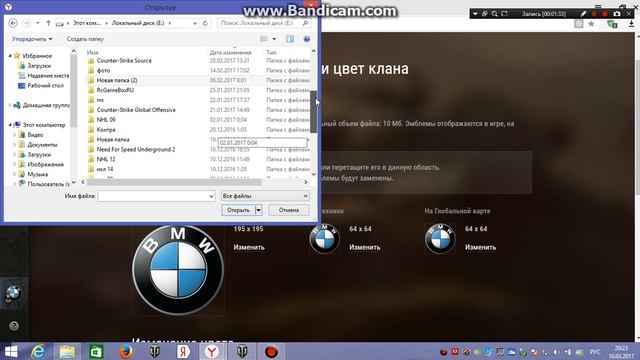Open the red Yandex 'Я' taskbar icon
This screenshot has height=360, width=640.
[184, 351]
